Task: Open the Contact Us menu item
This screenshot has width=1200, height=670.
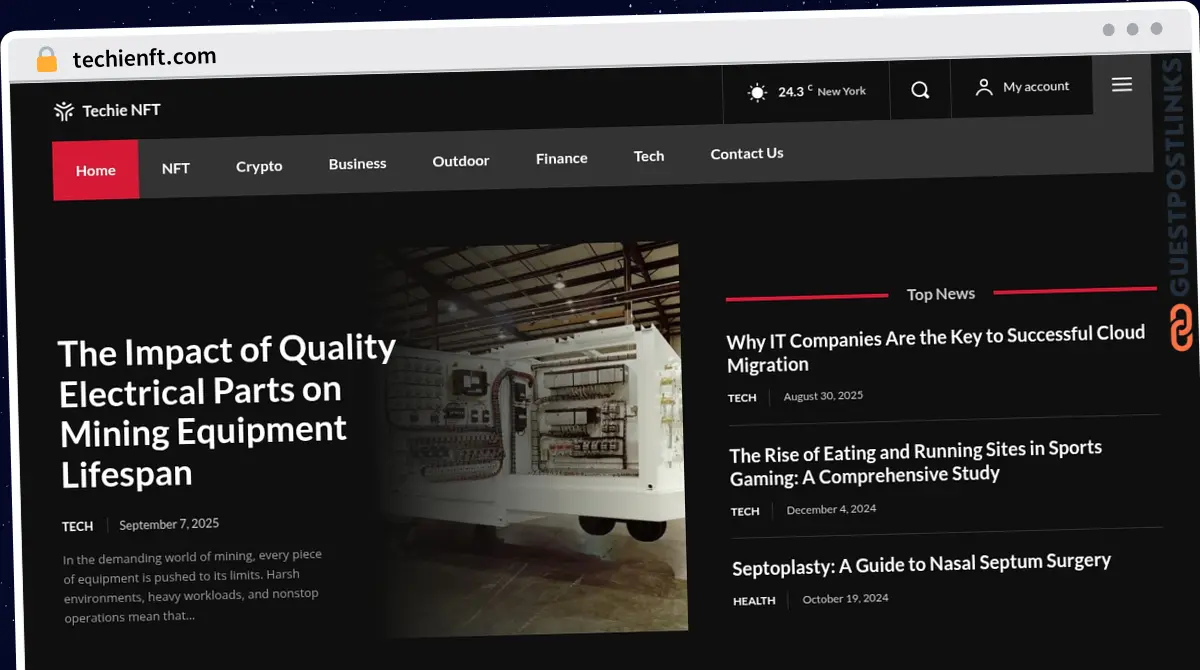Action: [747, 153]
